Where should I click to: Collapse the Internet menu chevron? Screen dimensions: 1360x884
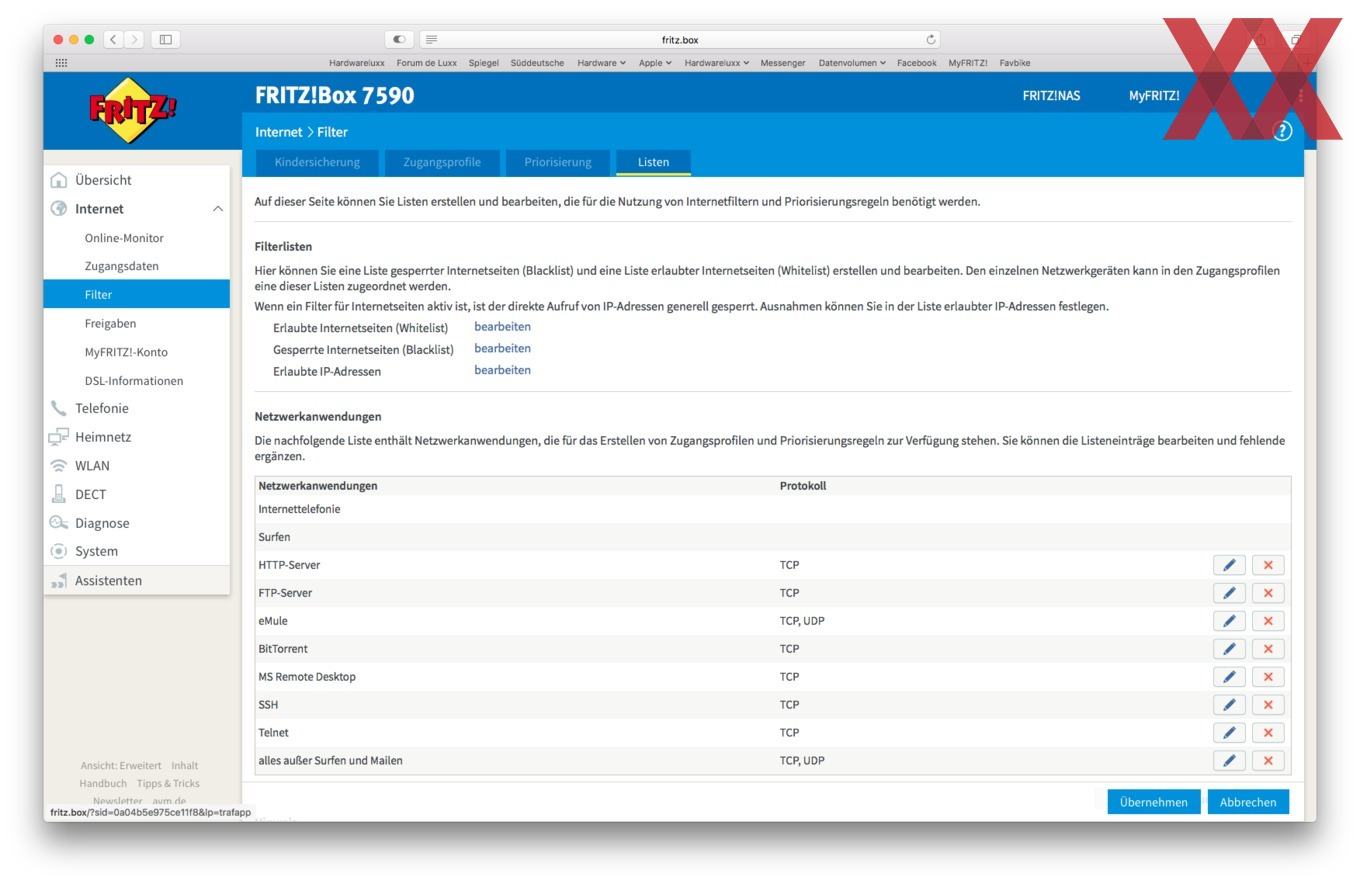pyautogui.click(x=217, y=209)
